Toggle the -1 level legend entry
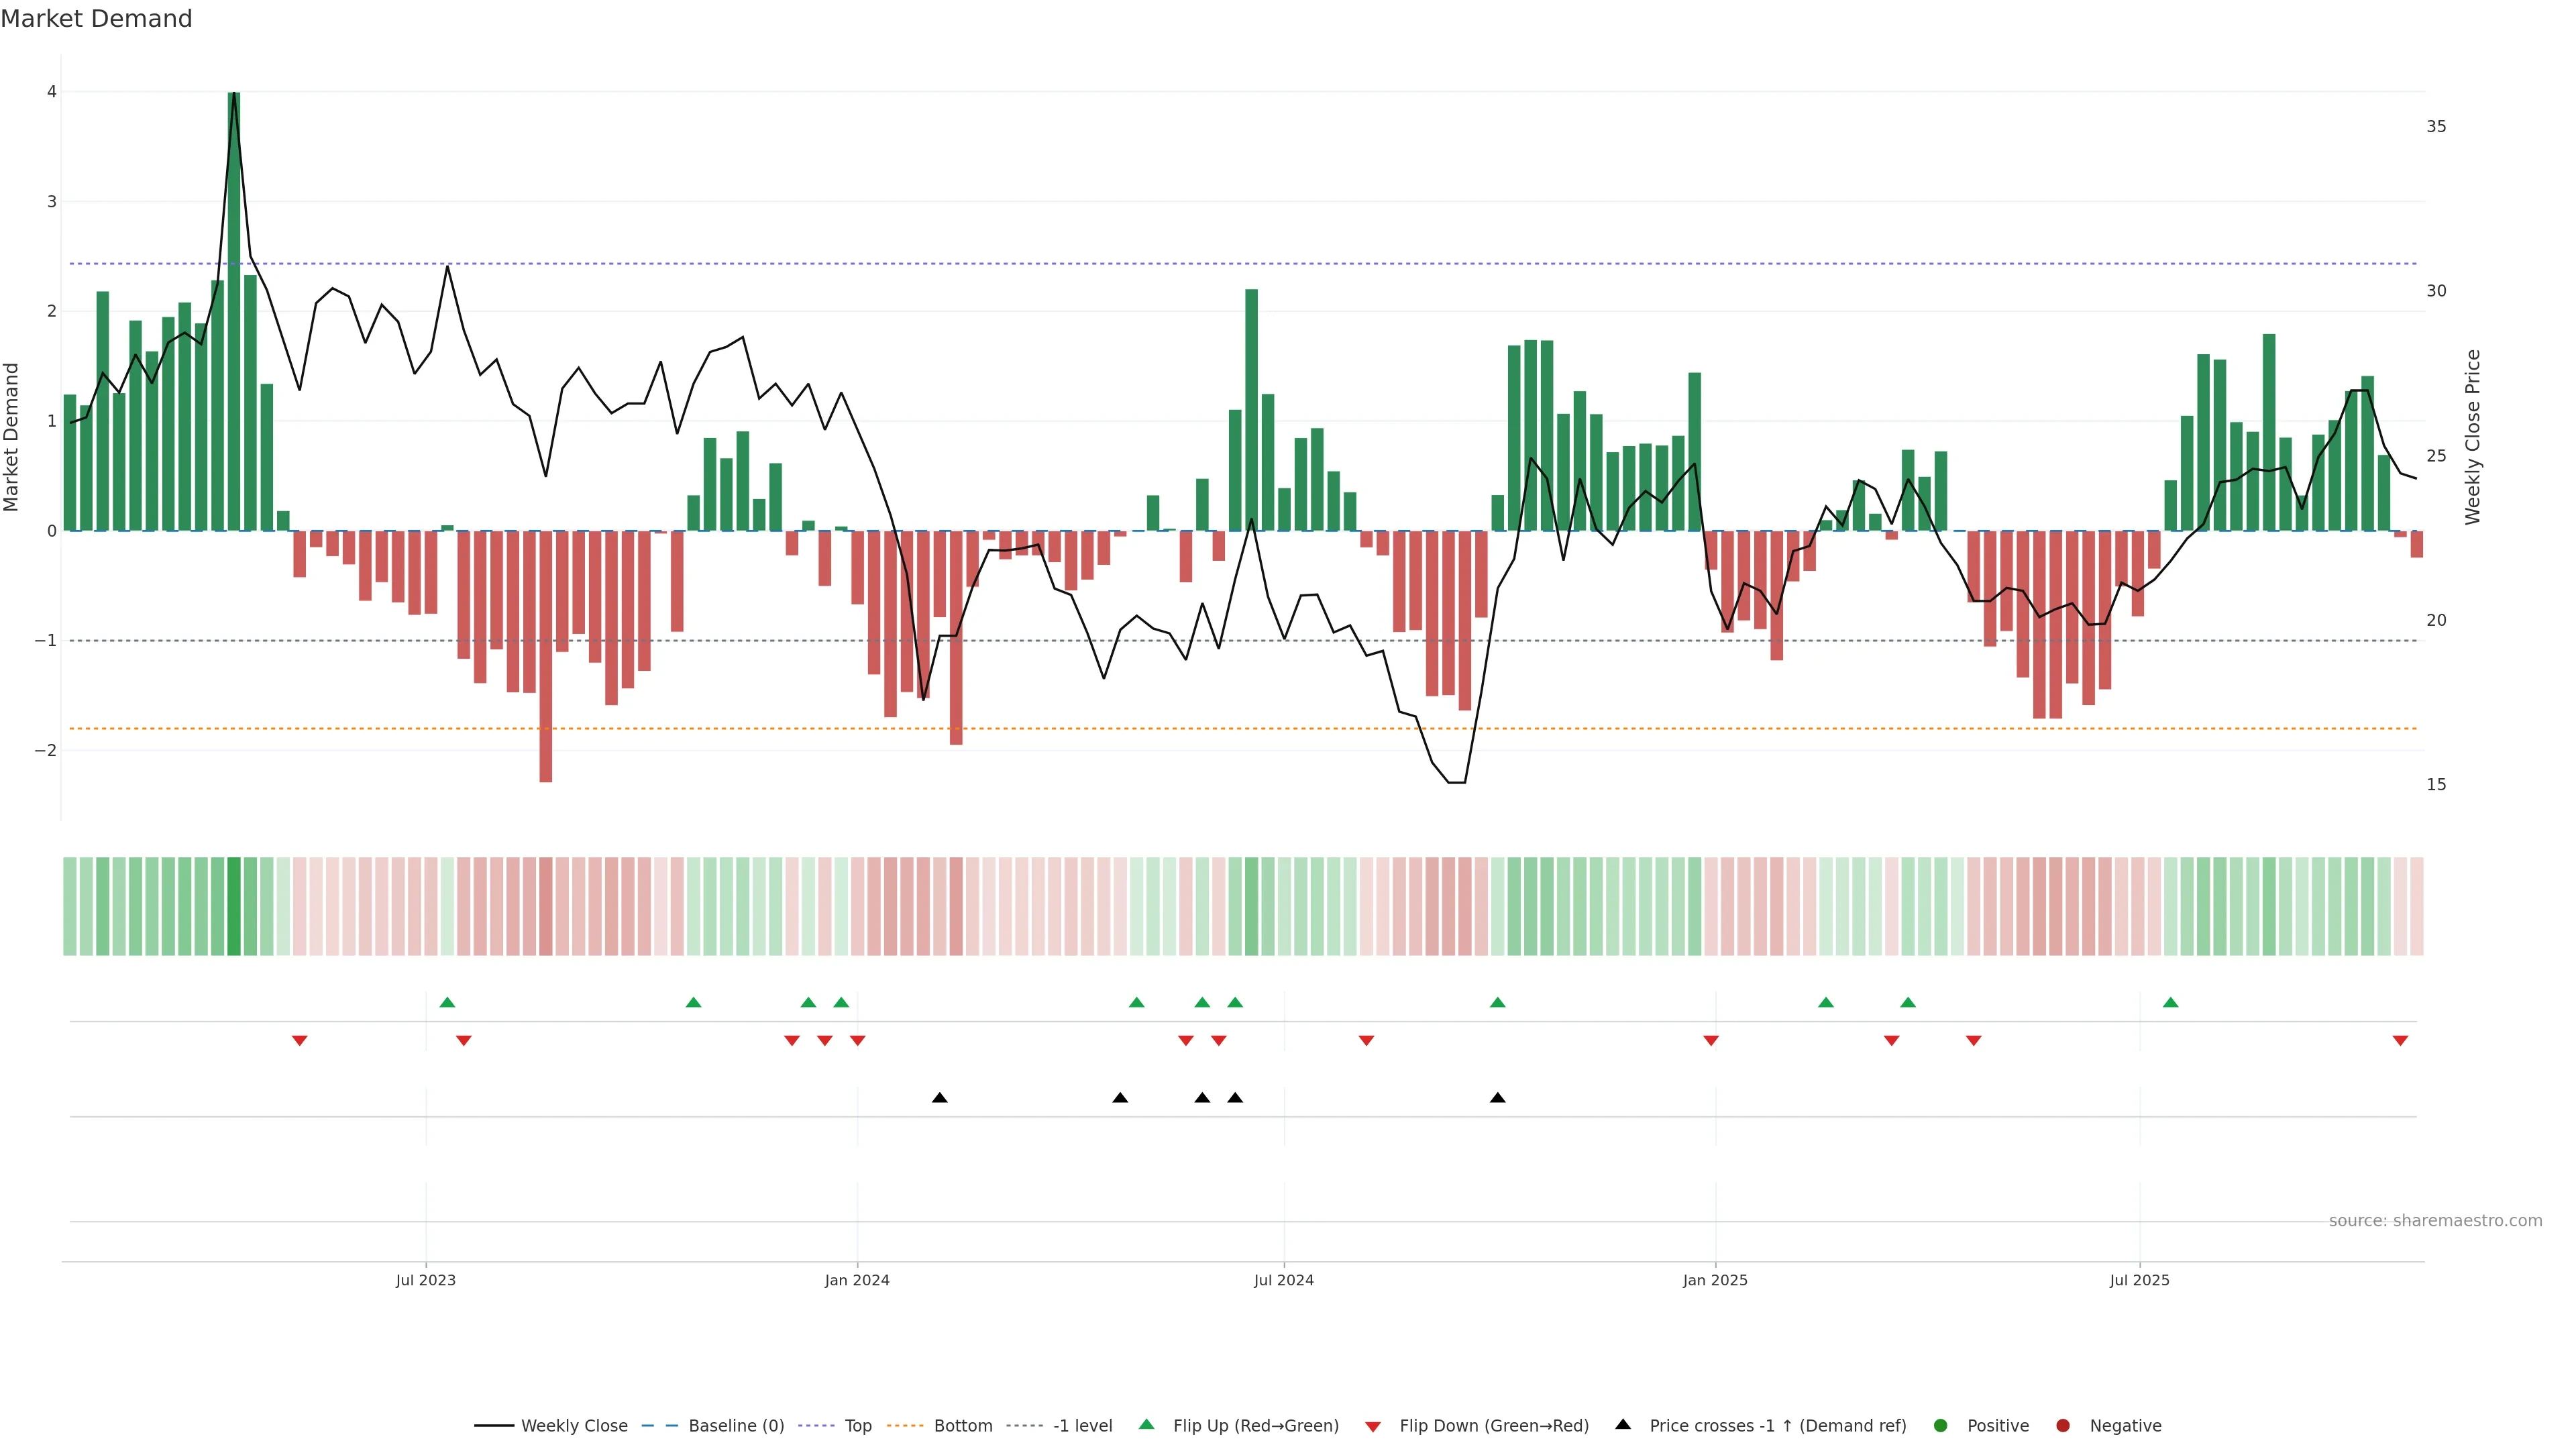2576x1449 pixels. (x=1082, y=1425)
